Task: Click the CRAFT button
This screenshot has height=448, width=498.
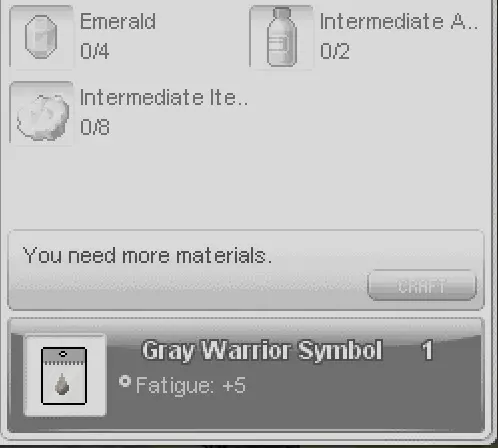Action: pyautogui.click(x=422, y=286)
